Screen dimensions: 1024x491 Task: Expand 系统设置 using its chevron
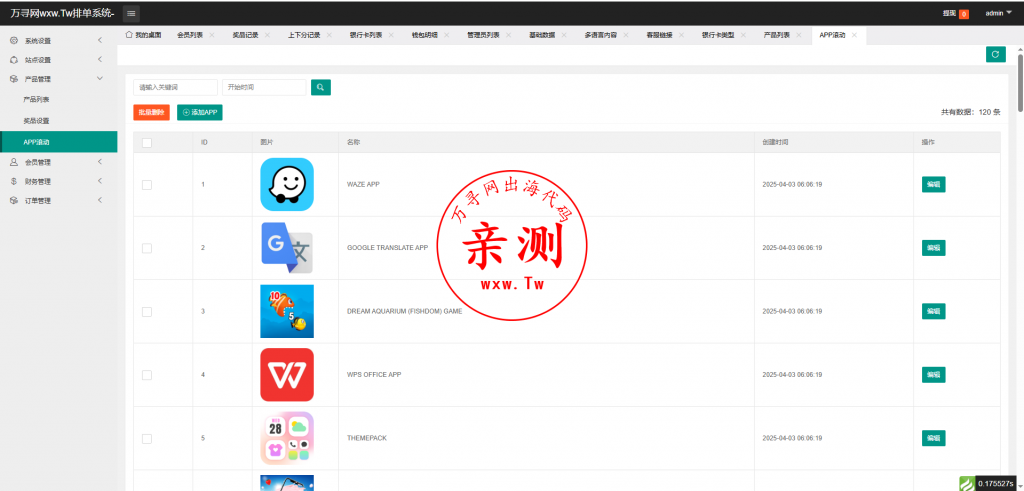tap(100, 40)
